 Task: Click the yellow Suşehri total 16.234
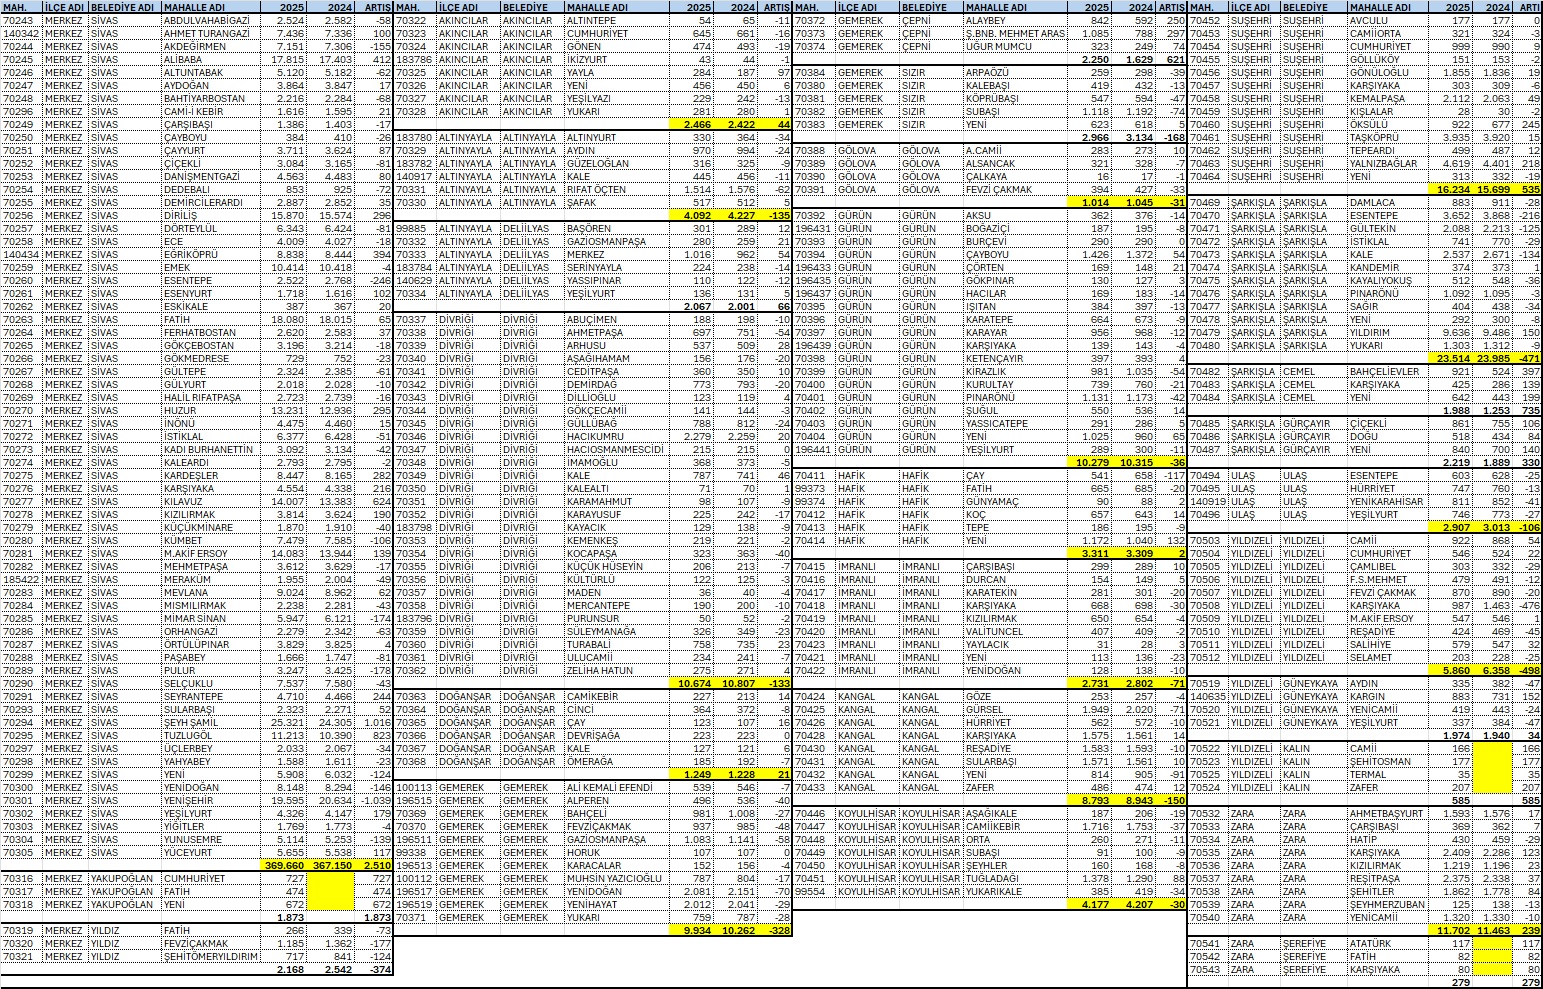[x=1450, y=189]
